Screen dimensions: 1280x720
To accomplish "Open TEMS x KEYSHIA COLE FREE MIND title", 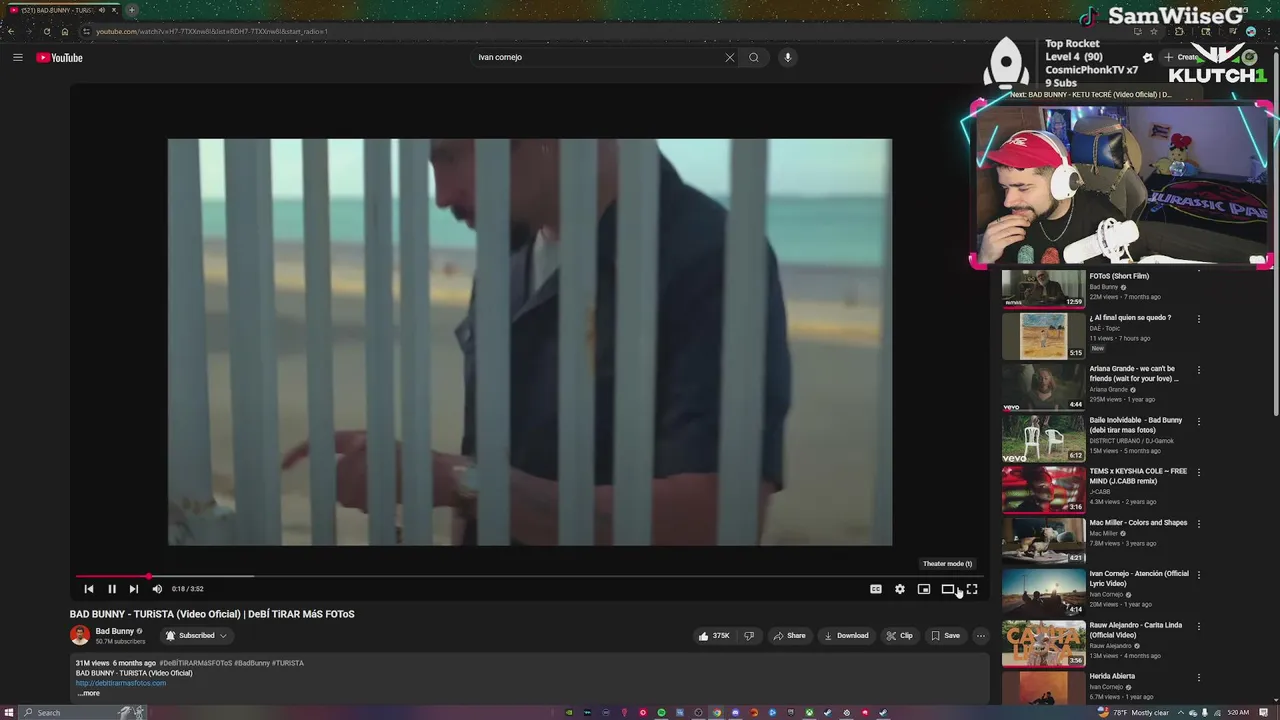I will (1138, 476).
